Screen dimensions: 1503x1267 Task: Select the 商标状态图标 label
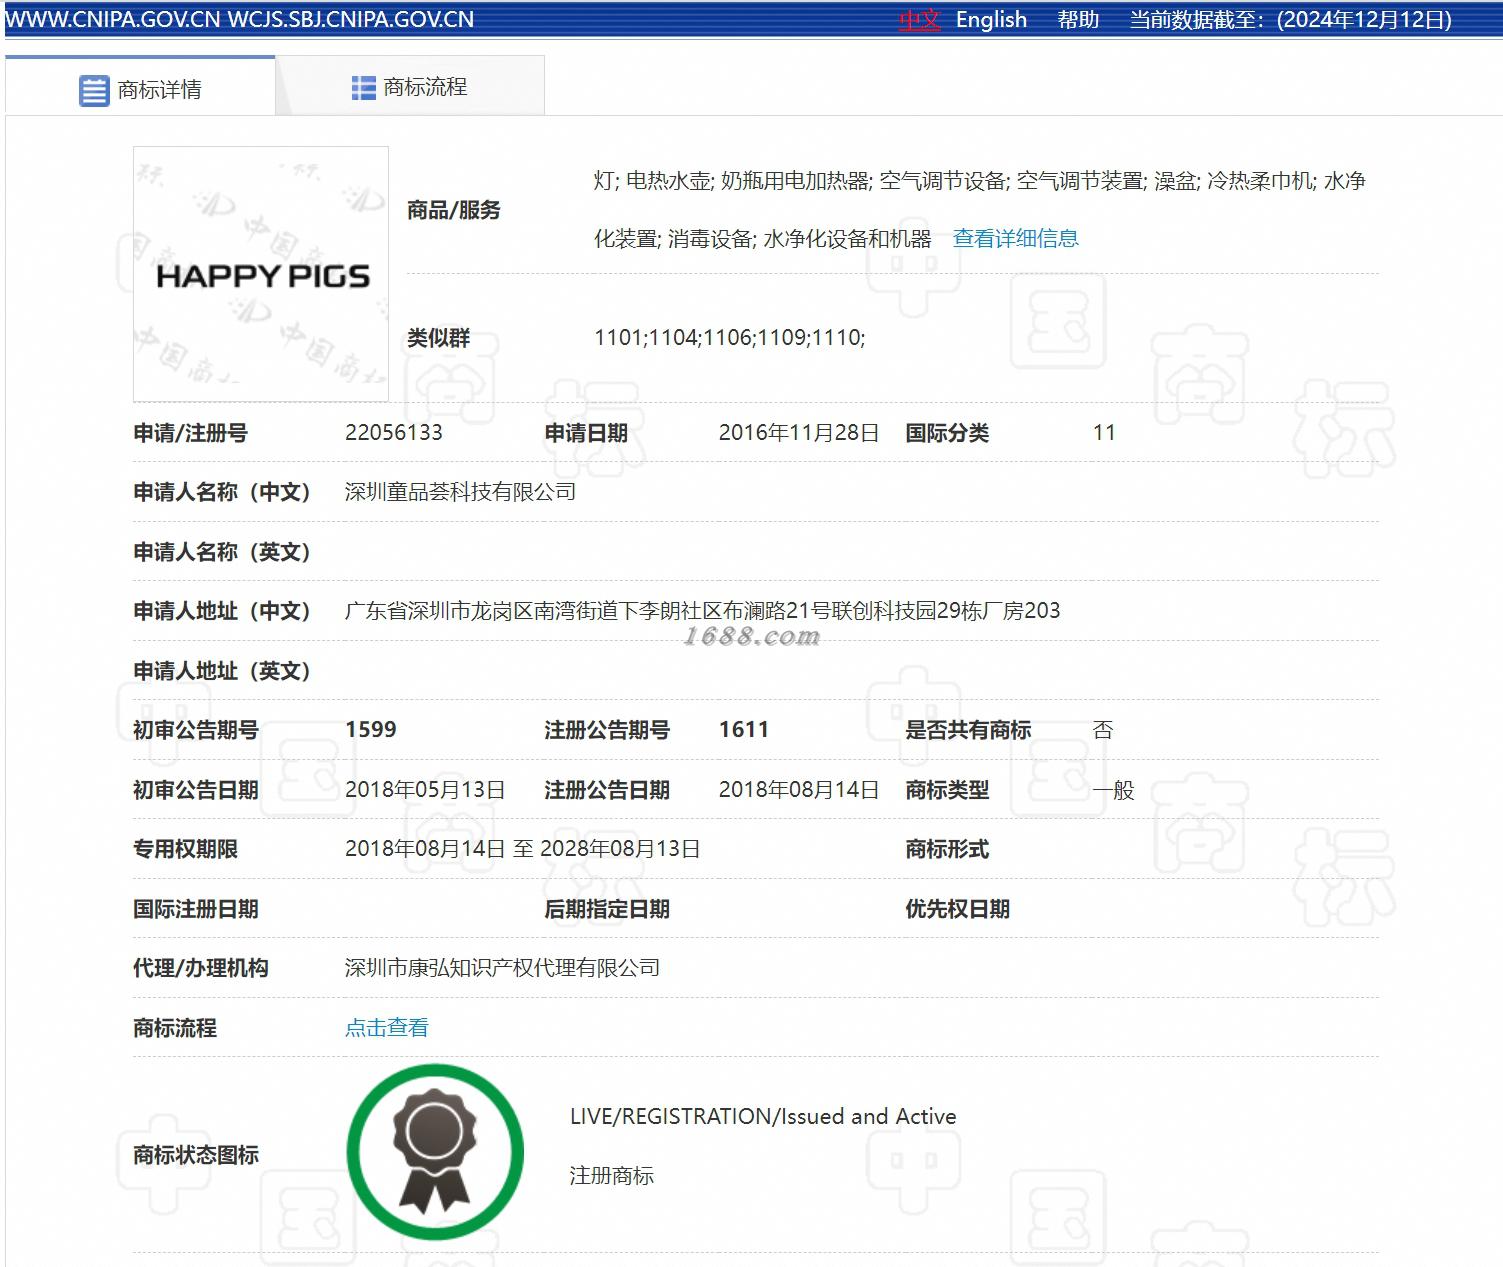[196, 1154]
